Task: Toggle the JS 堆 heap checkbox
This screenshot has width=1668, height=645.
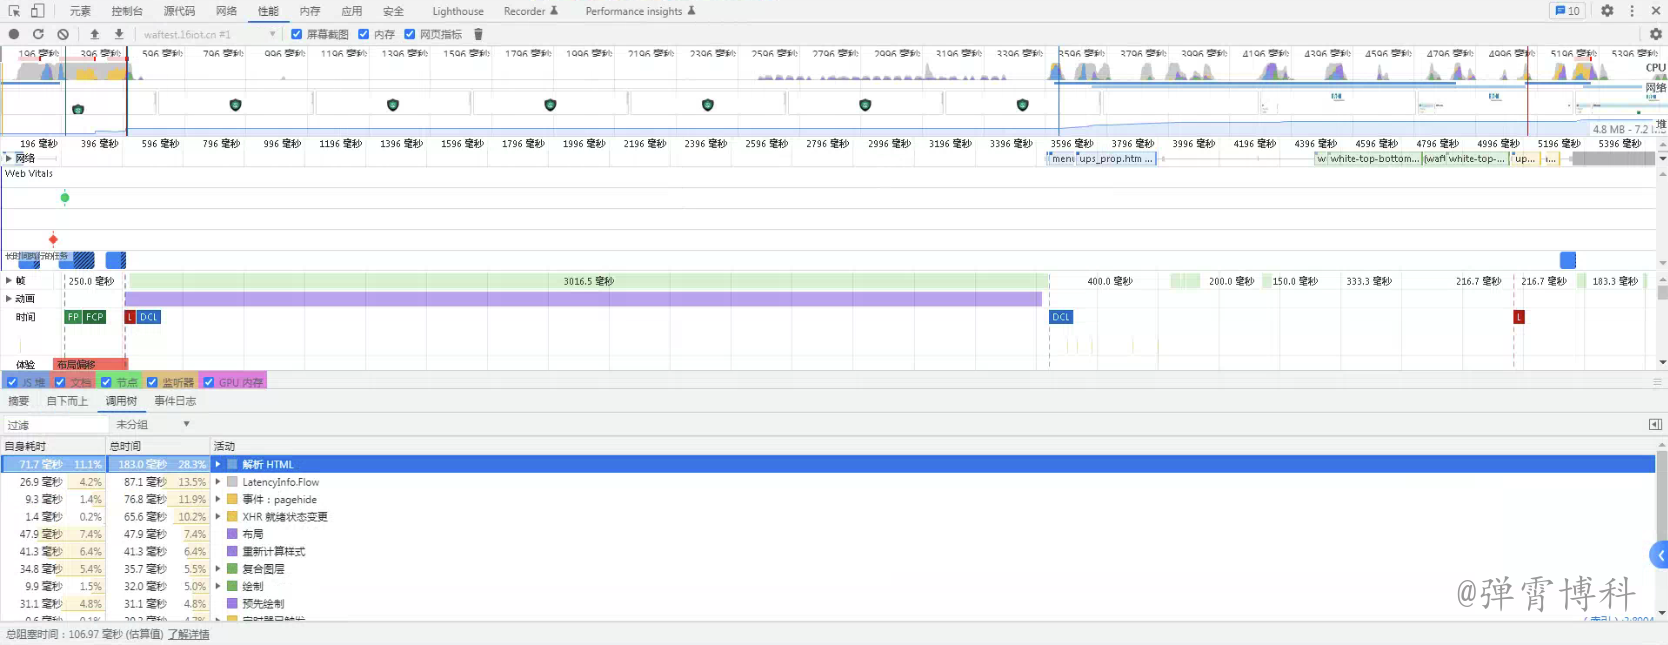Action: [12, 382]
